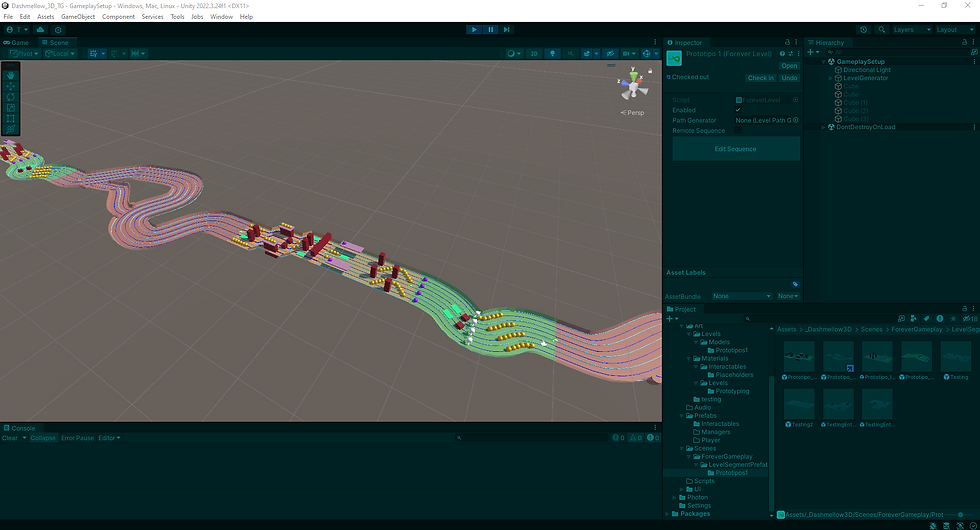Click the cache server status bar icon
Screen dimensions: 980x530
coord(946,526)
